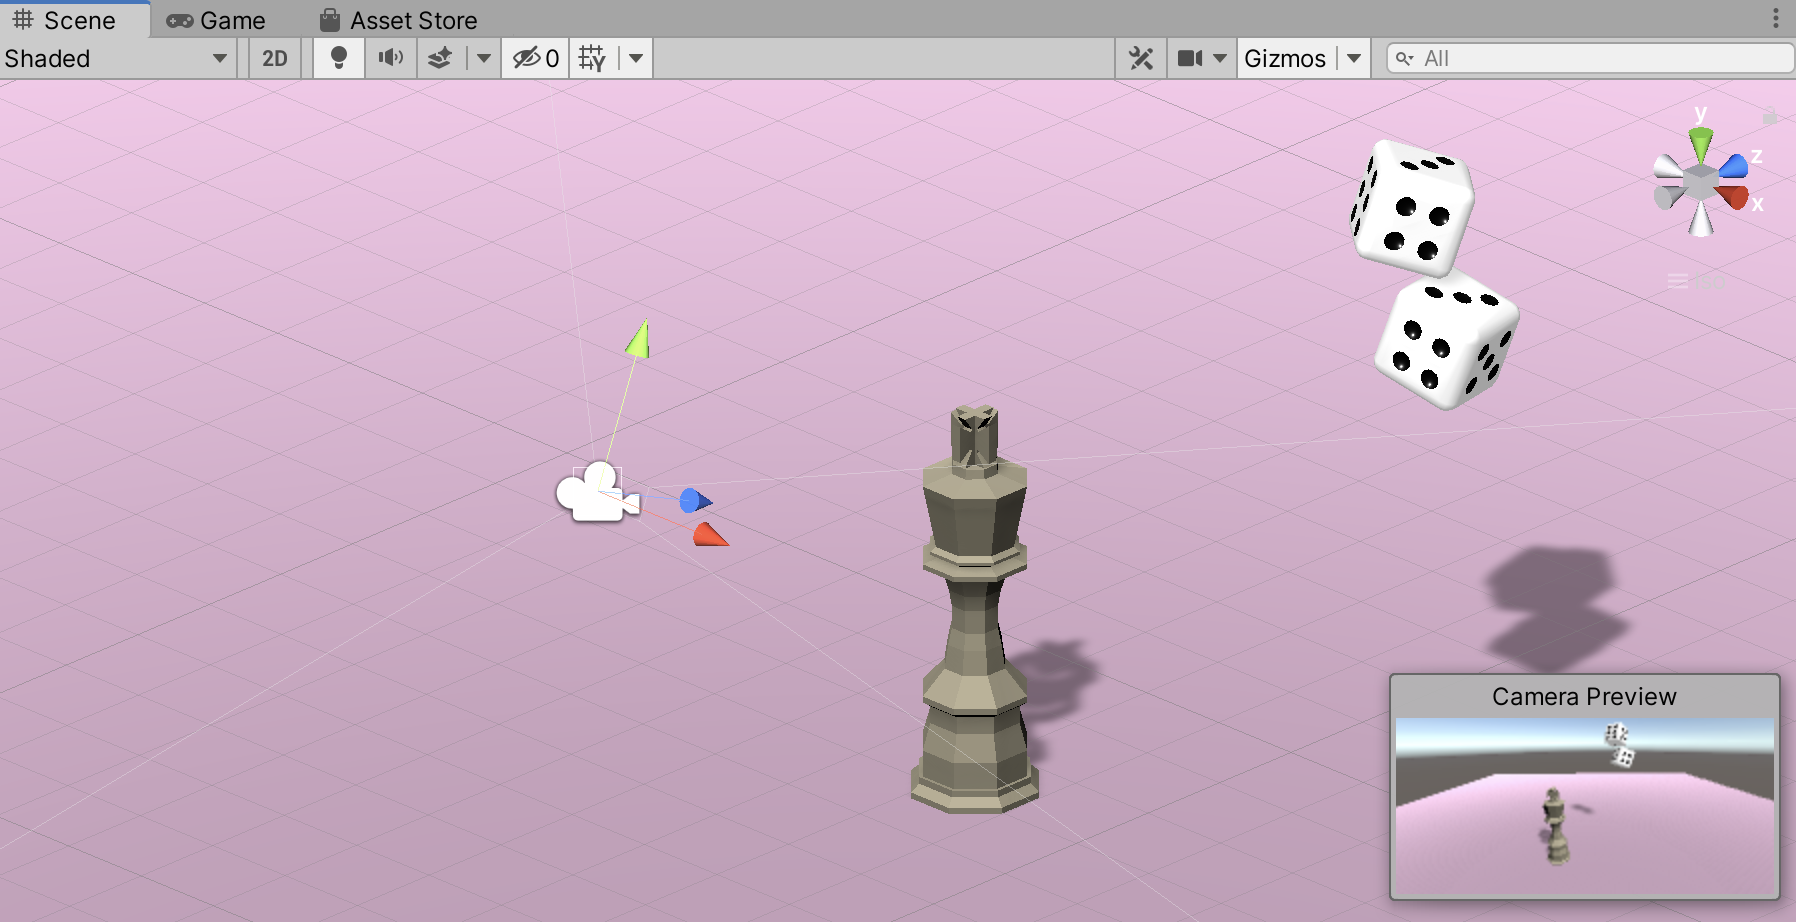Click the red X axis cone on orientation gizmo
1796x922 pixels.
tap(1734, 196)
